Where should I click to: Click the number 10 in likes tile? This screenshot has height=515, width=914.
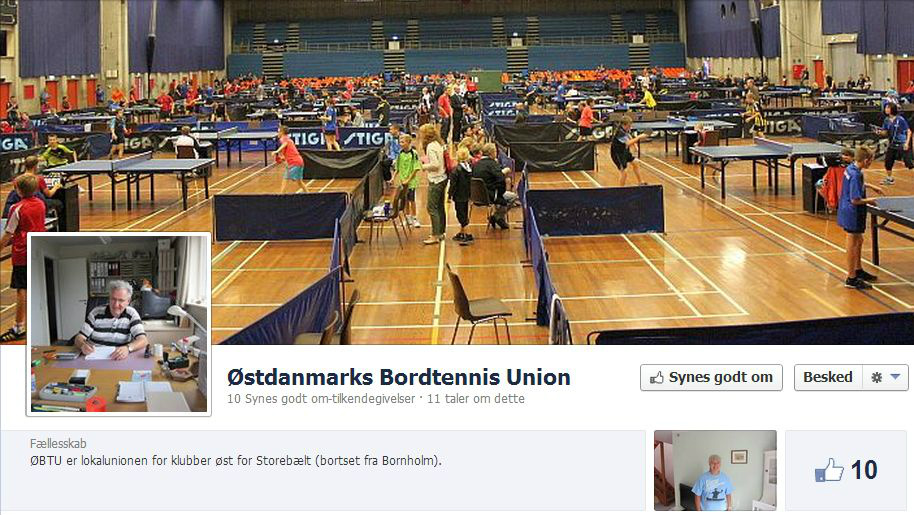tap(864, 470)
